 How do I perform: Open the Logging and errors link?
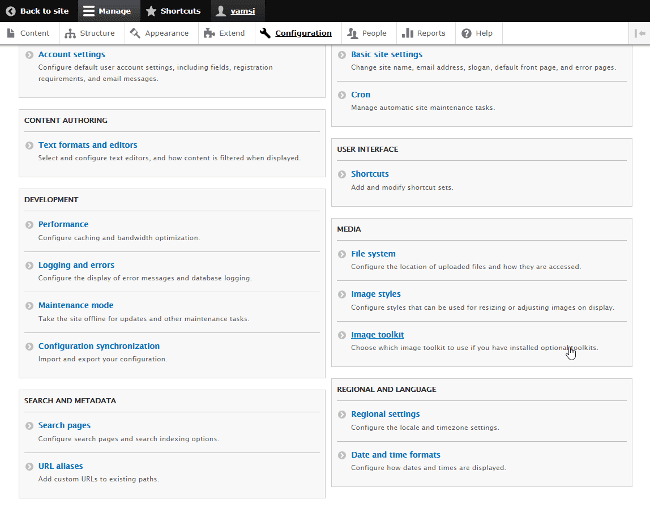coord(76,265)
